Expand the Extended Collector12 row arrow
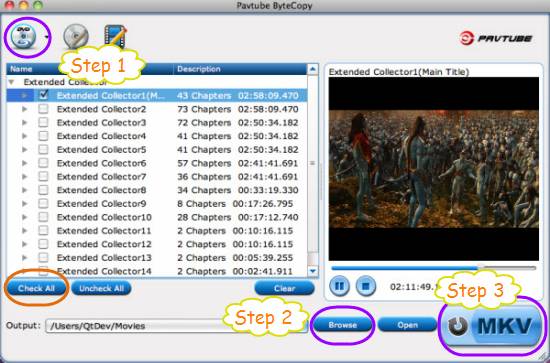The height and width of the screenshot is (363, 550). tap(24, 244)
